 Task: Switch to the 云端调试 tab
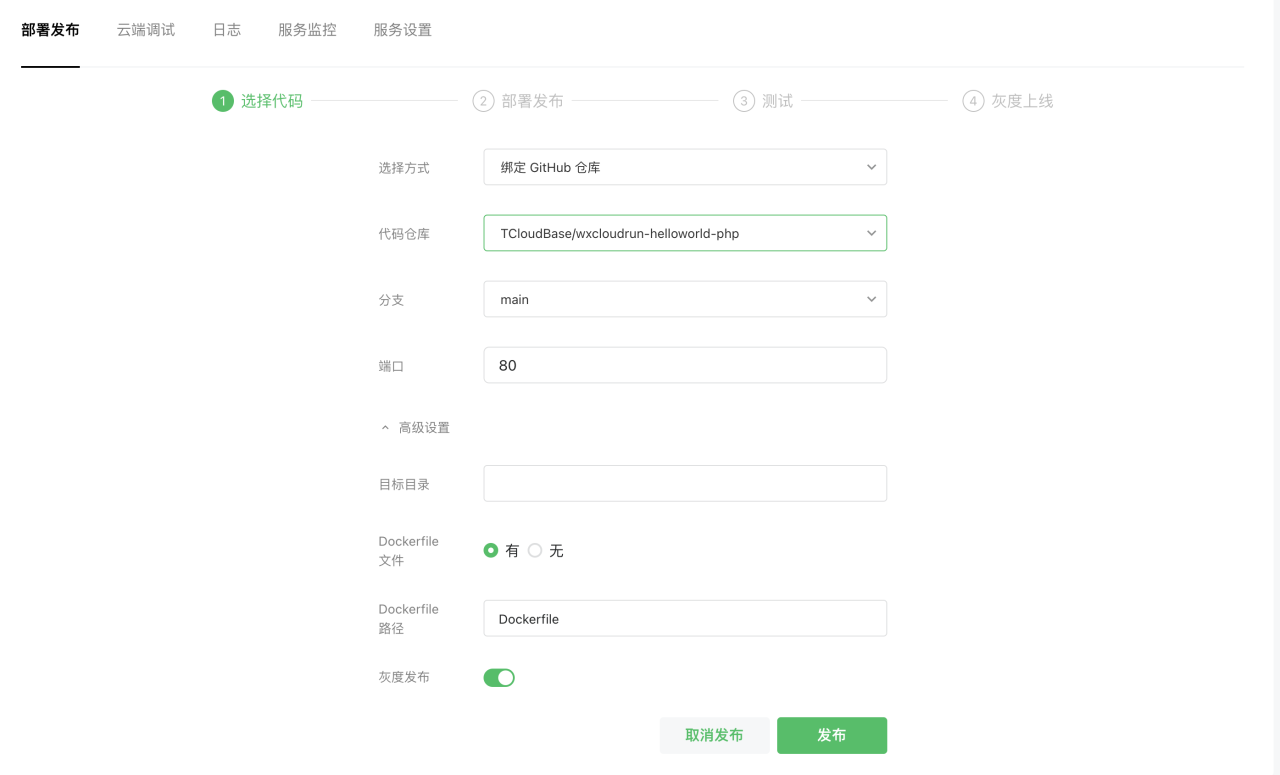[145, 30]
